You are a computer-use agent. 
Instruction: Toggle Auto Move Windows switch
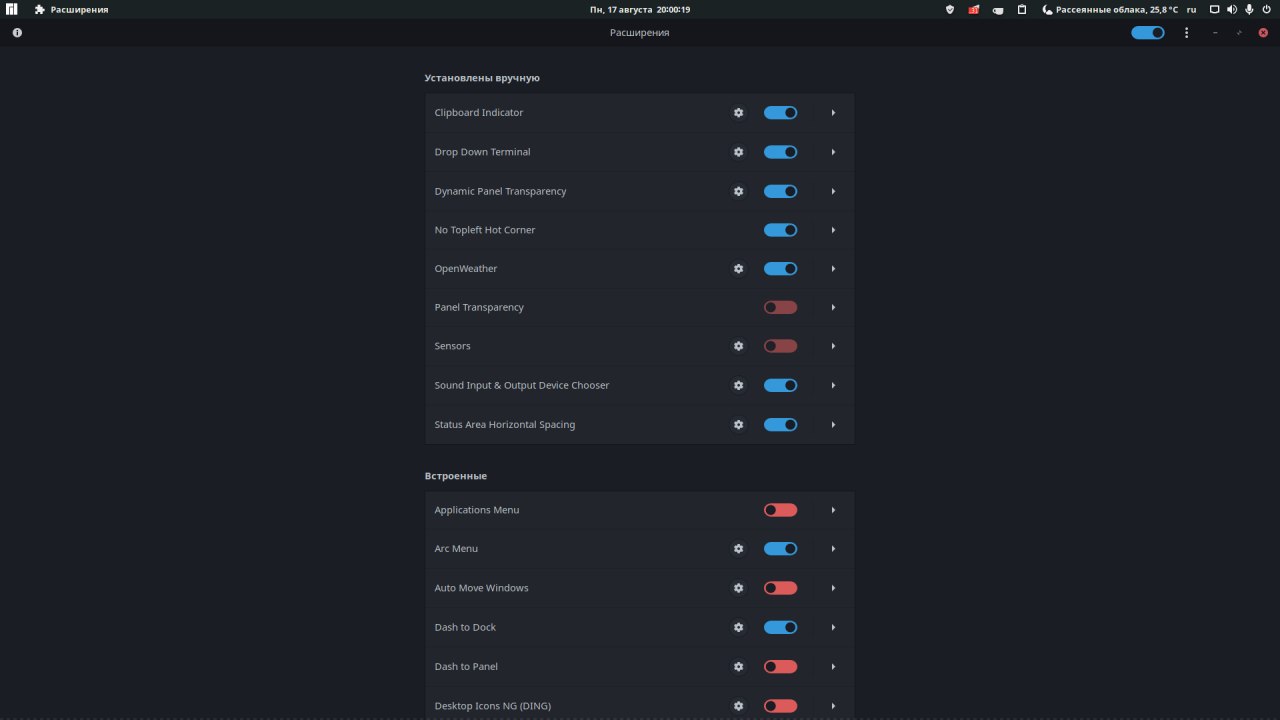click(780, 588)
